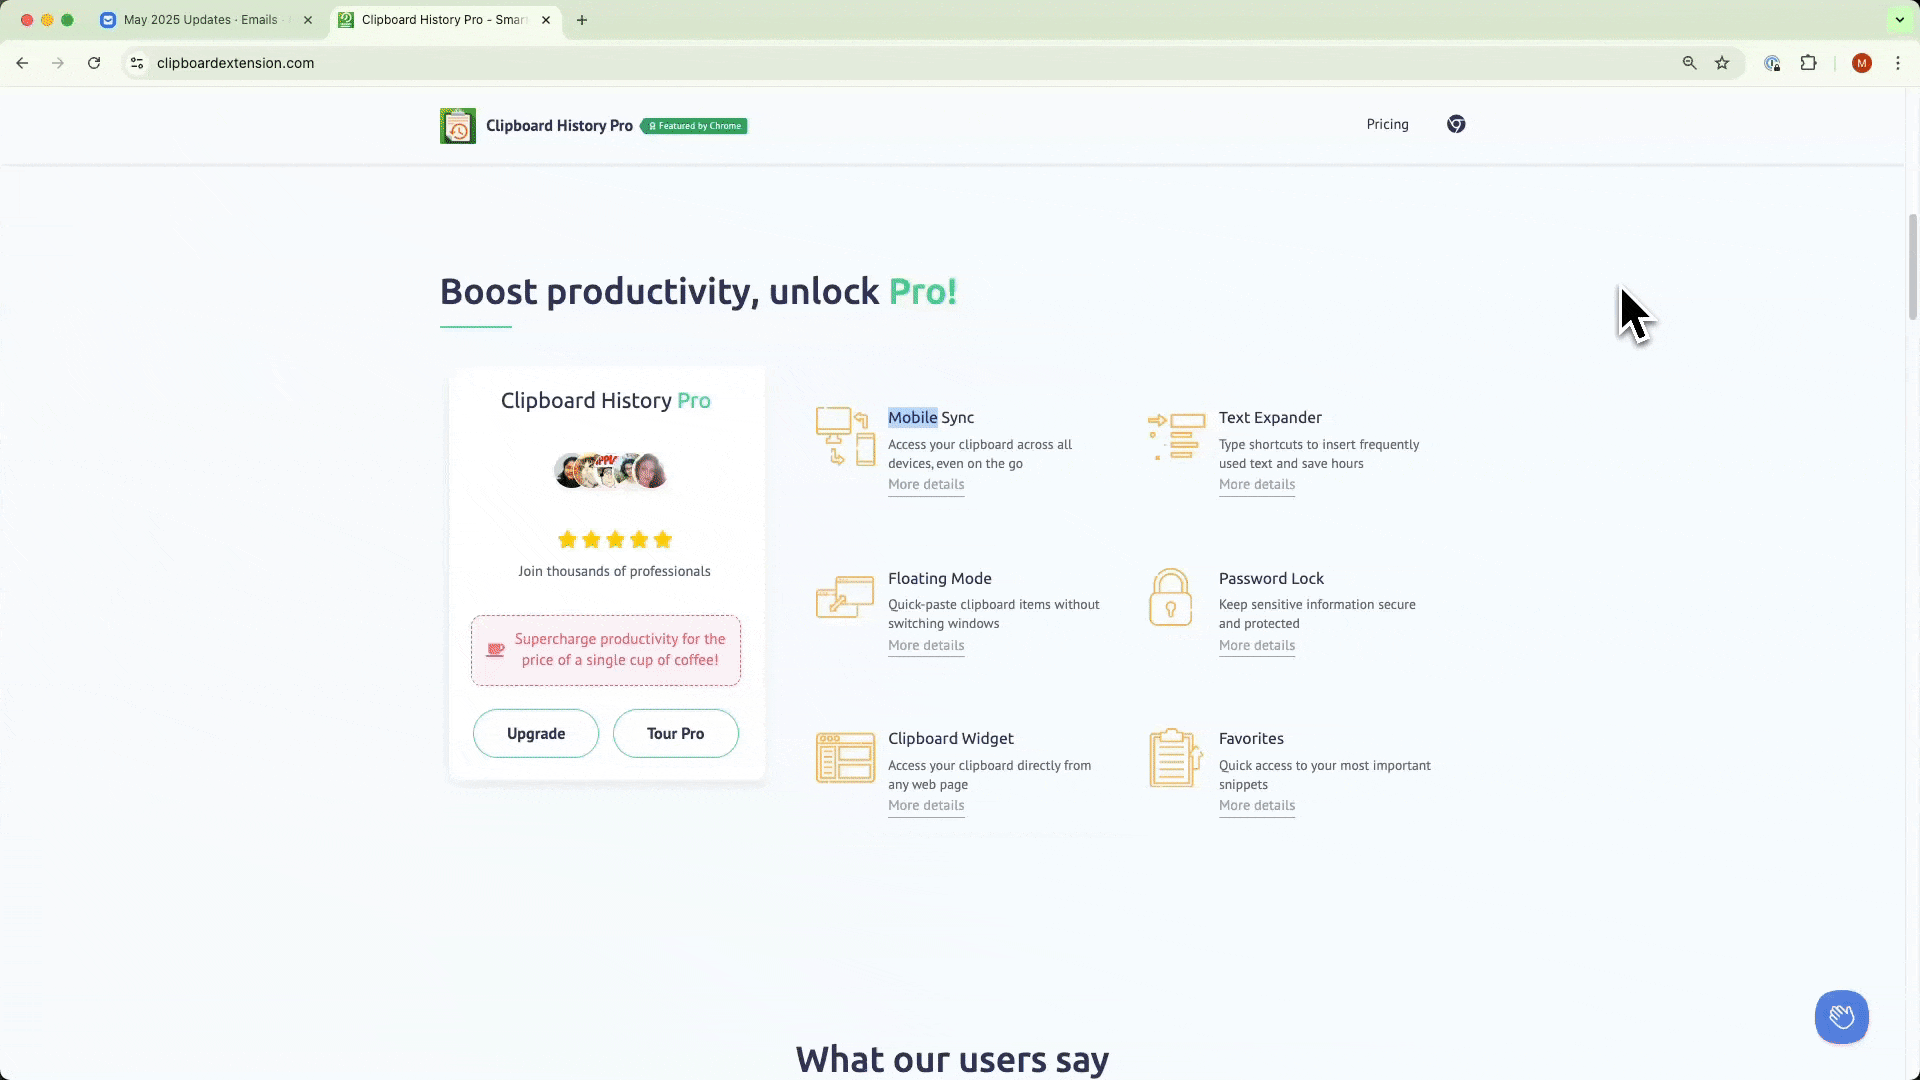Open the browser Extensions puzzle icon
Viewport: 1920px width, 1080px height.
point(1808,63)
